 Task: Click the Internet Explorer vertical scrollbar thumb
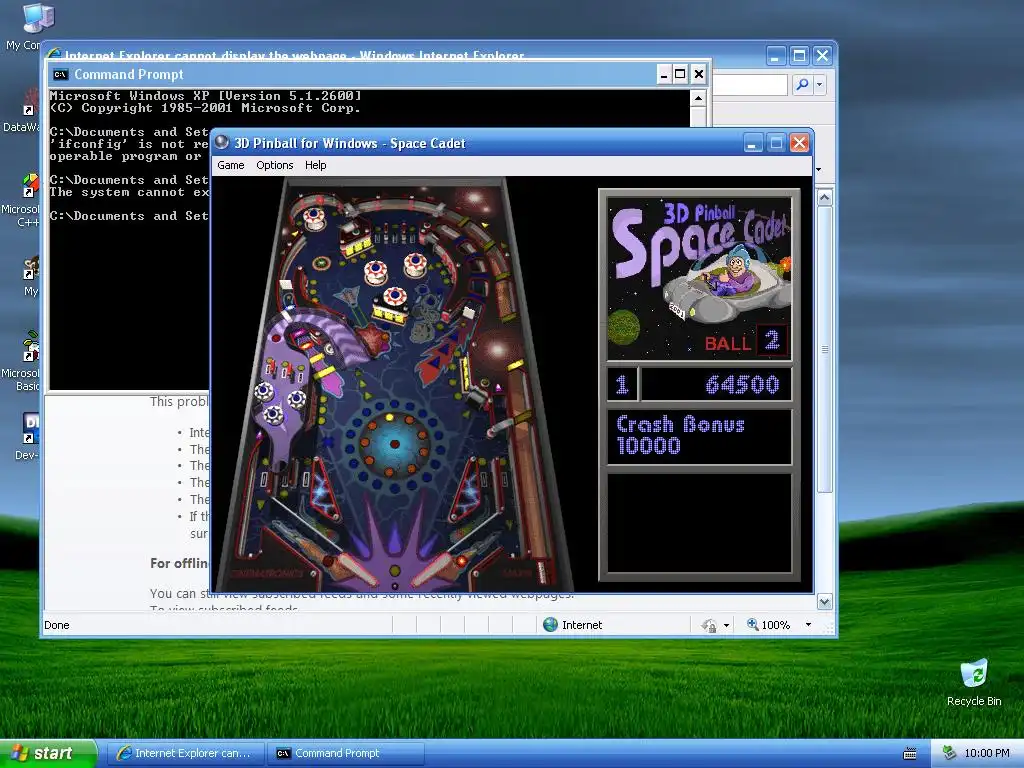coord(825,349)
